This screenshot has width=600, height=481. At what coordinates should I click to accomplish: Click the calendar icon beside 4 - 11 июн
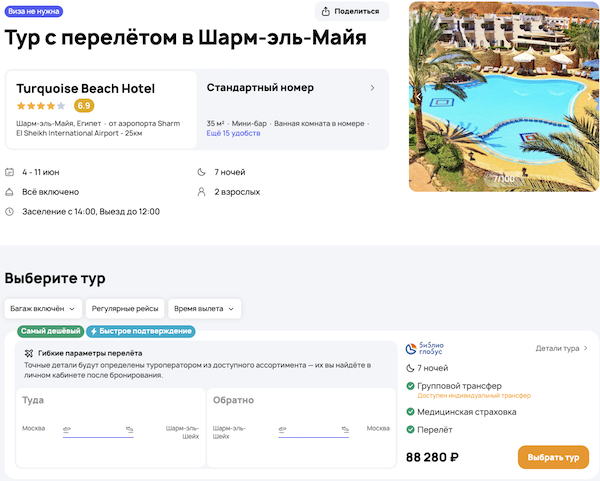(10, 172)
